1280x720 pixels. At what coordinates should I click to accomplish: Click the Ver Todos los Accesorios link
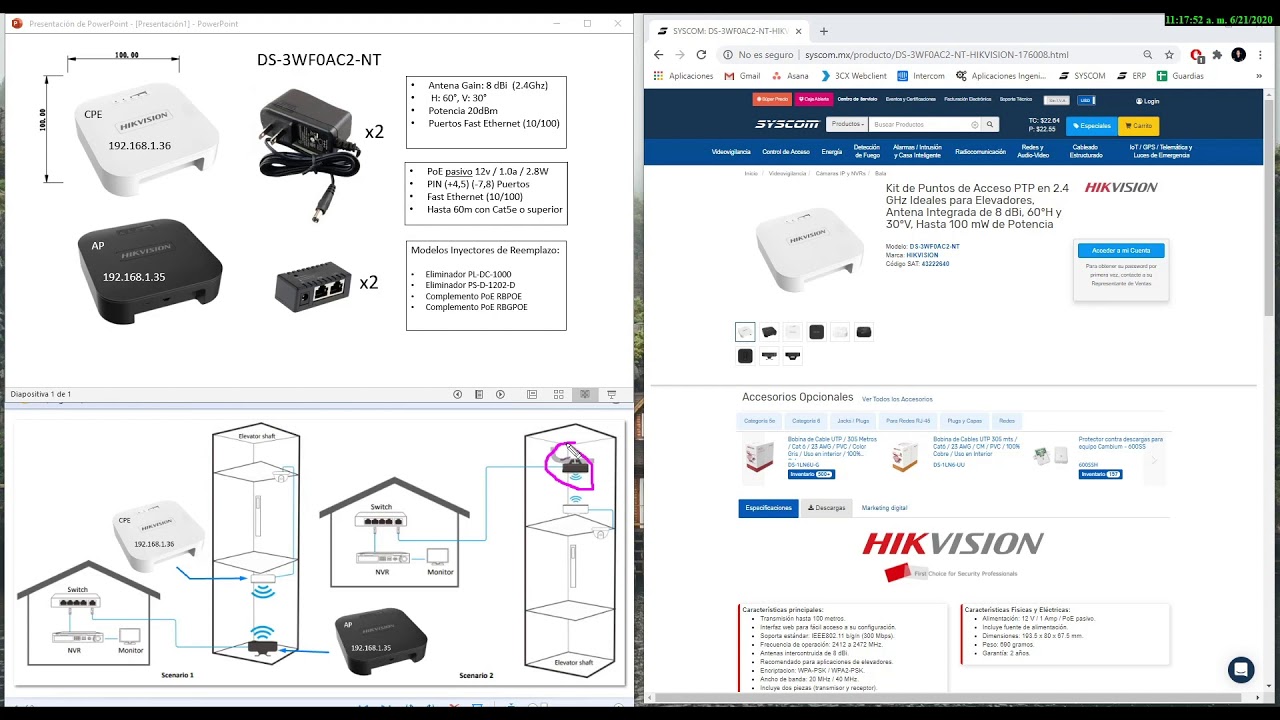coord(897,399)
